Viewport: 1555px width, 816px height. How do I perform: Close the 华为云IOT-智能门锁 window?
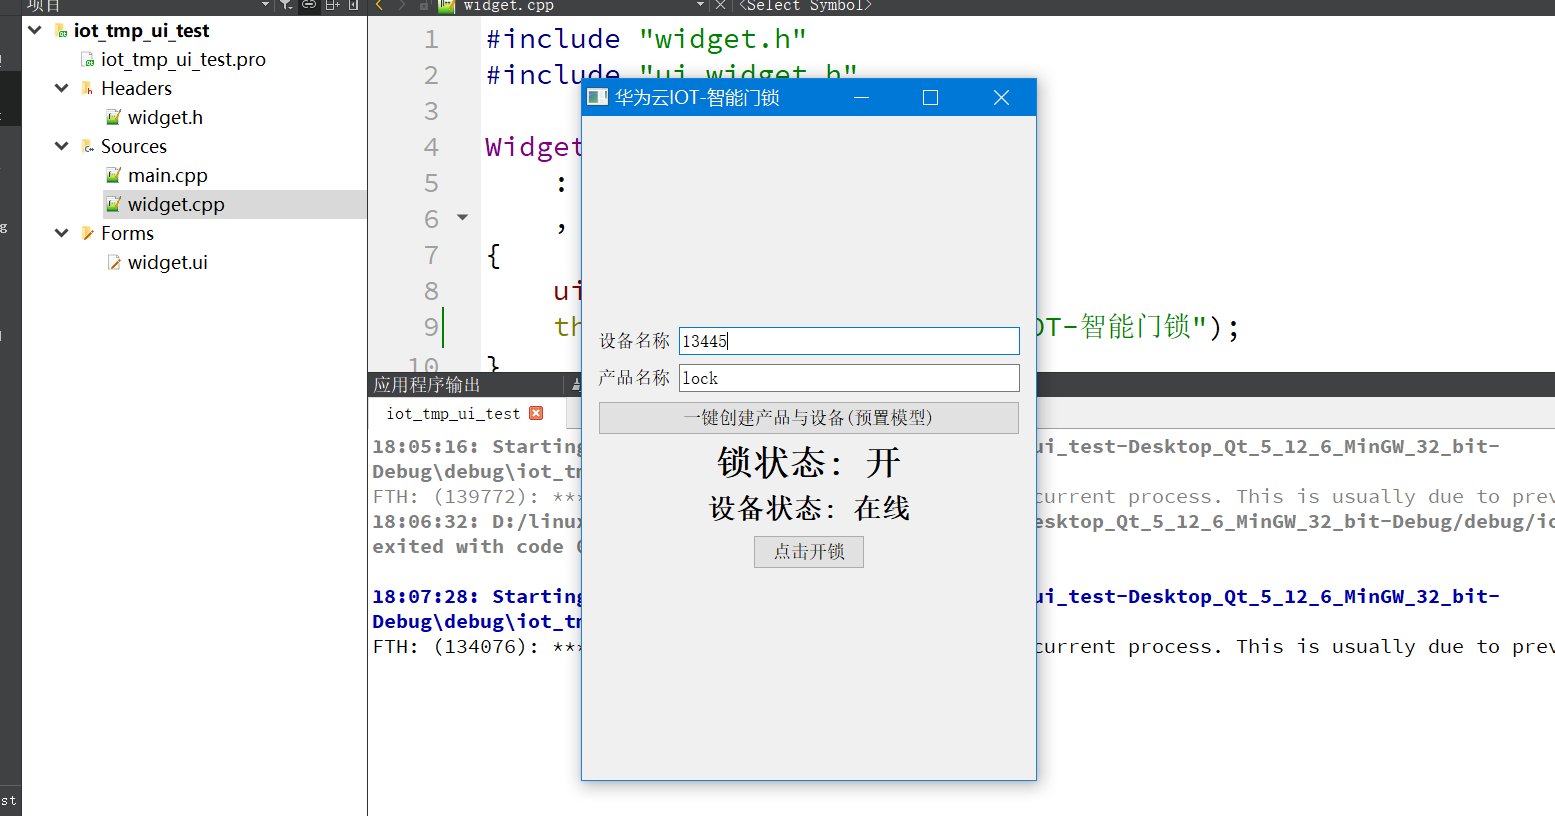click(1001, 97)
